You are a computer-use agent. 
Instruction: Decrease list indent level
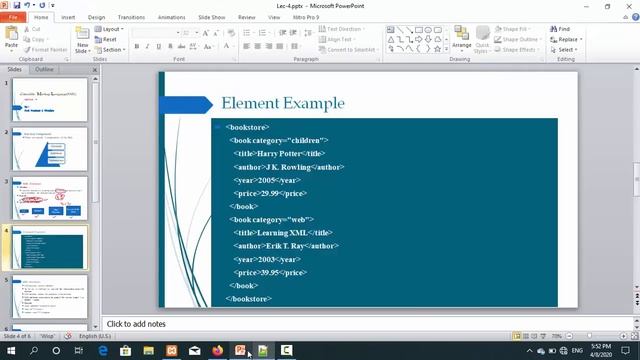point(282,33)
